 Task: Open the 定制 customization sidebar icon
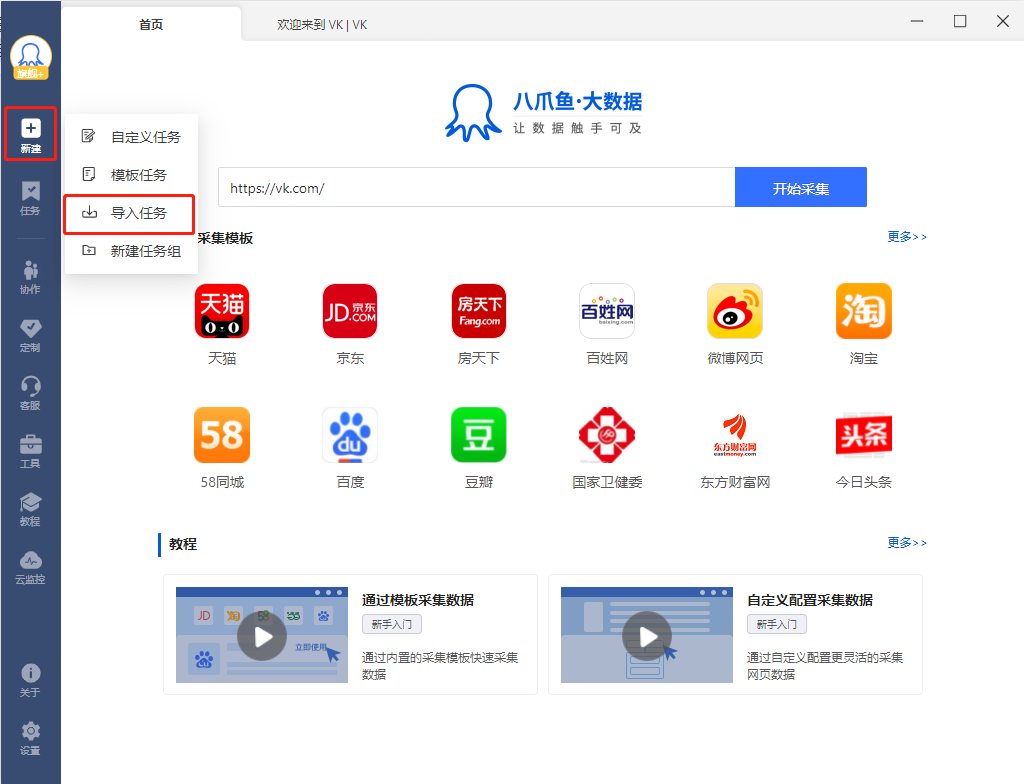coord(31,336)
